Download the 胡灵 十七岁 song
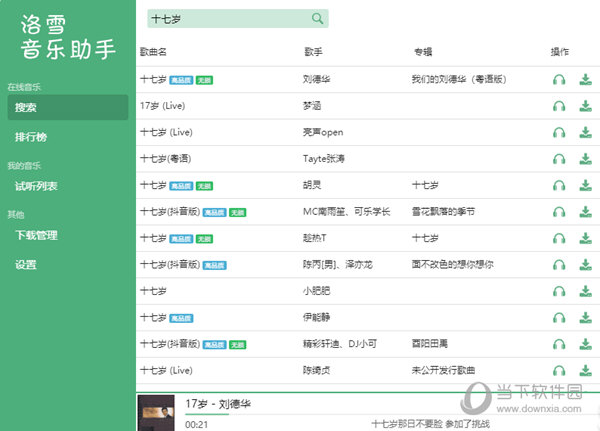The height and width of the screenshot is (431, 600). pos(585,186)
